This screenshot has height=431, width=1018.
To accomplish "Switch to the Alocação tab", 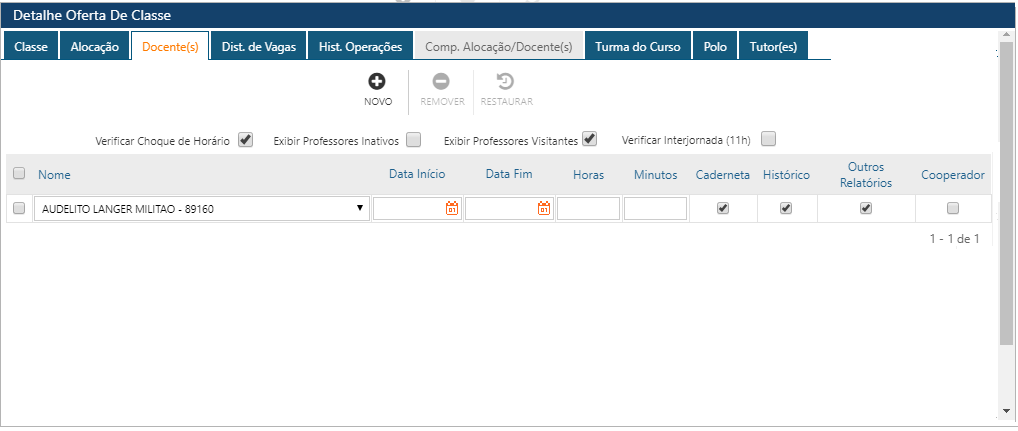I will 94,47.
